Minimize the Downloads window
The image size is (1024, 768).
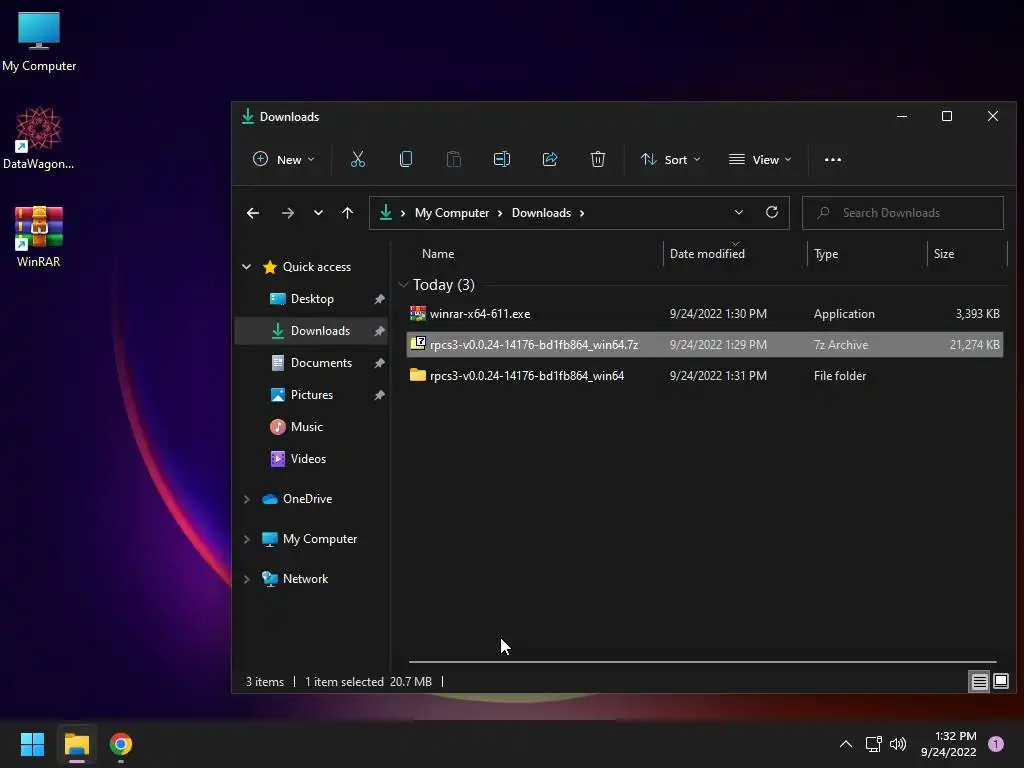click(902, 116)
